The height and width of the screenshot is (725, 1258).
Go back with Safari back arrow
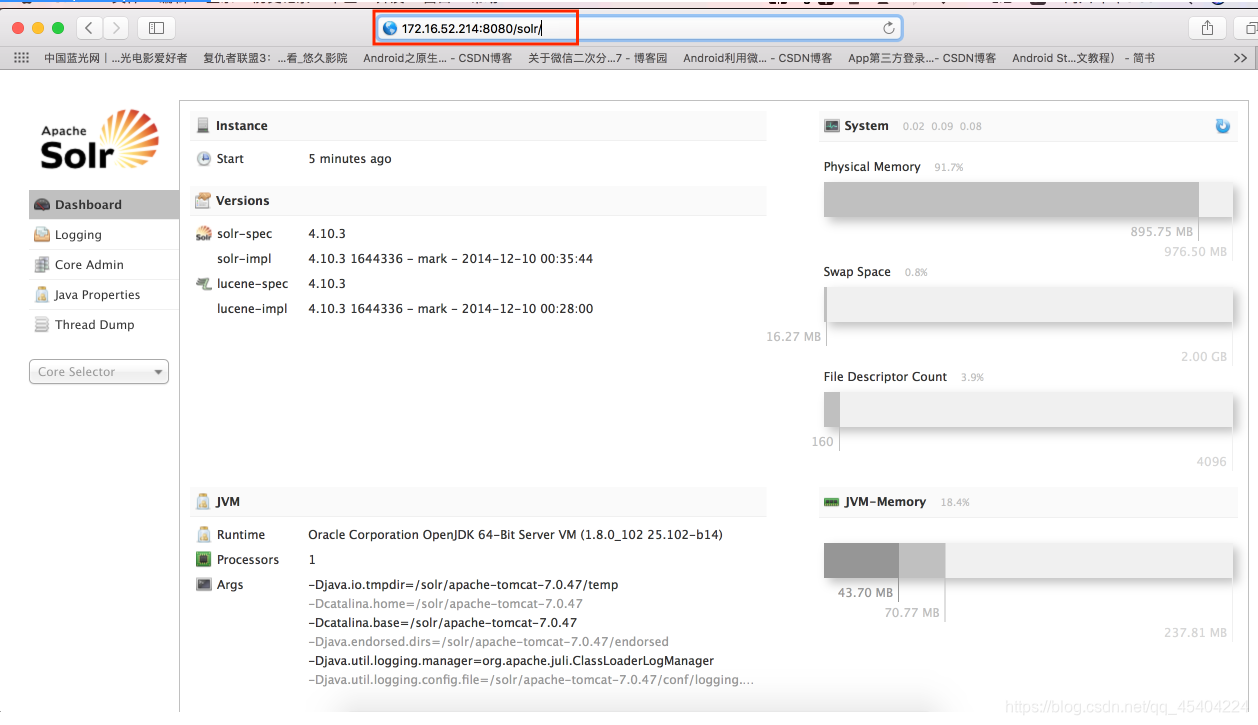[x=90, y=28]
